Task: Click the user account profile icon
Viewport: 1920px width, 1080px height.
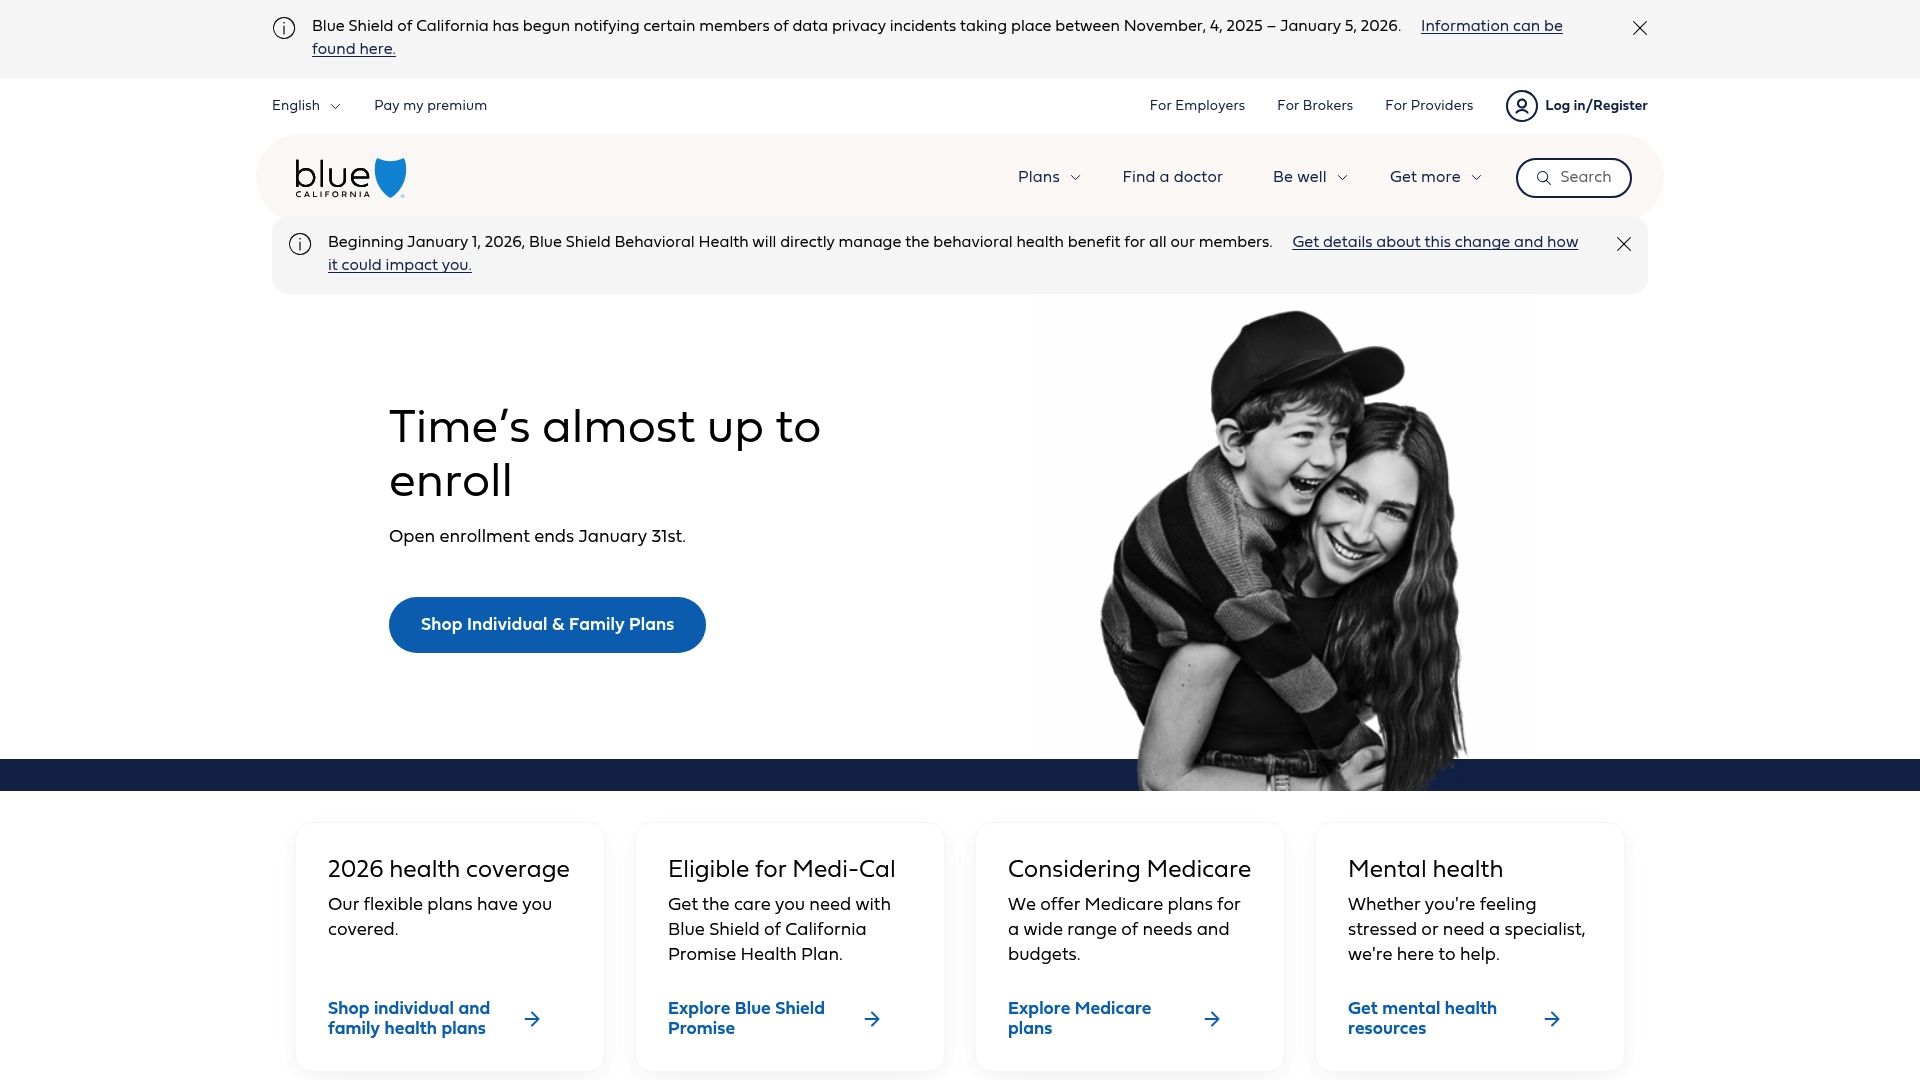Action: tap(1521, 106)
